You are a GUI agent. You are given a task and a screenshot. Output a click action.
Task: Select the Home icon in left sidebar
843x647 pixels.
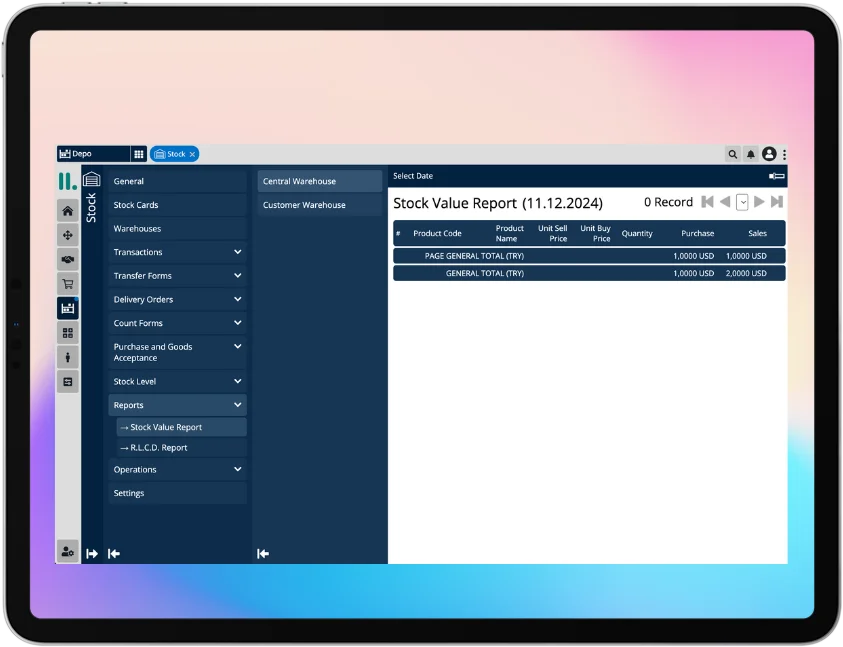(67, 211)
